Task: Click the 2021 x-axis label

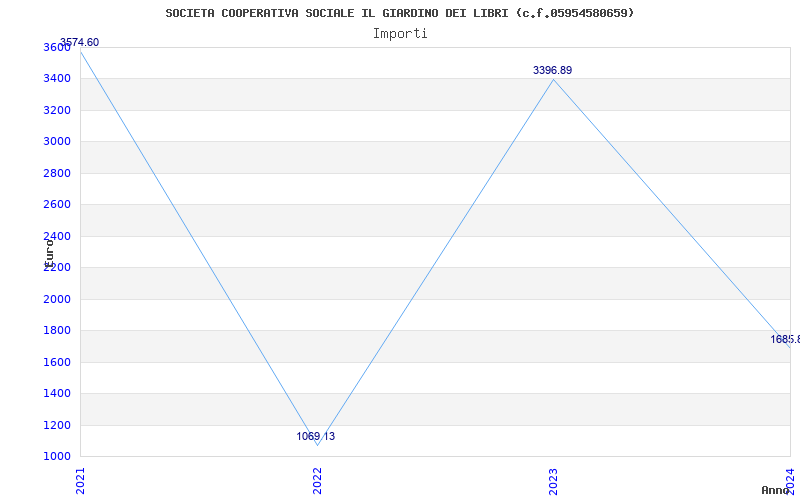Action: pyautogui.click(x=80, y=481)
